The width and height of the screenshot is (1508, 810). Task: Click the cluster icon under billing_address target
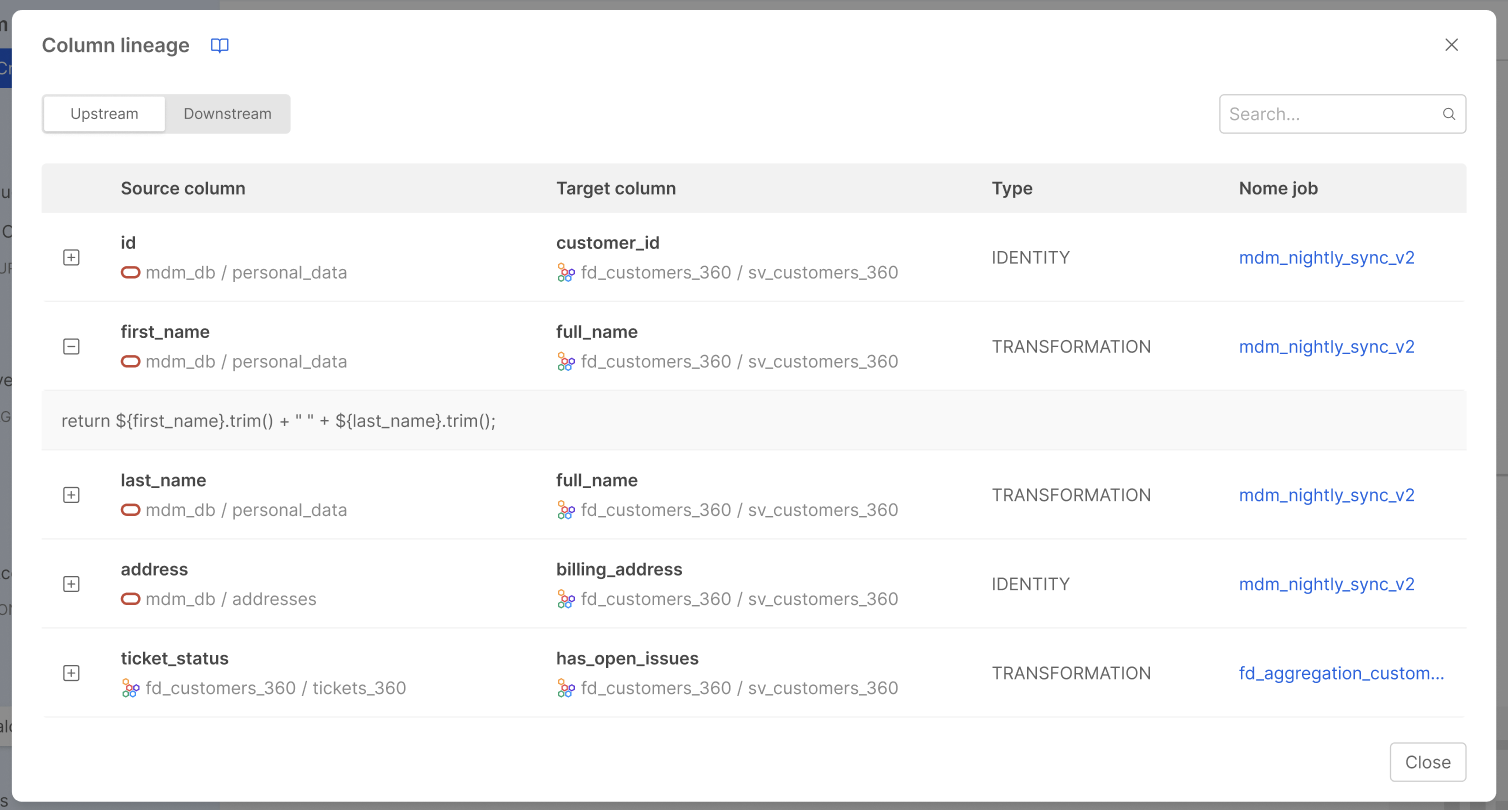[x=565, y=600]
